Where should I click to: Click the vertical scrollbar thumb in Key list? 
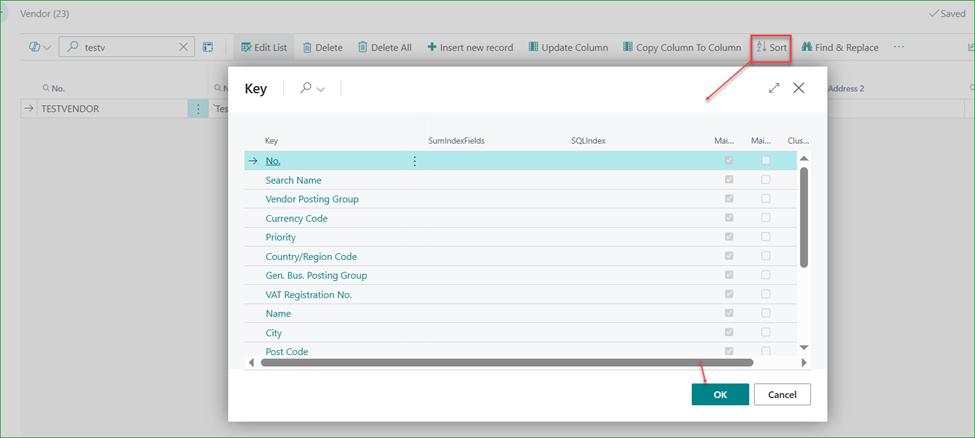803,217
